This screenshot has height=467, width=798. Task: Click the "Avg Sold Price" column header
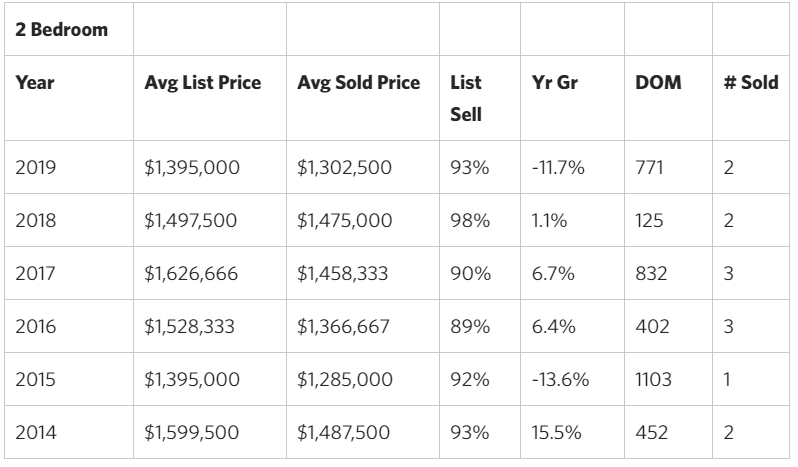[x=358, y=83]
